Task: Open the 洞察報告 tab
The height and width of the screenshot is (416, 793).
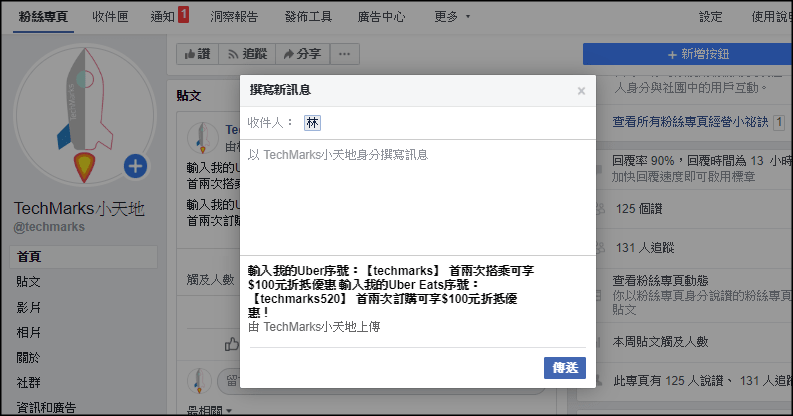Action: click(234, 17)
